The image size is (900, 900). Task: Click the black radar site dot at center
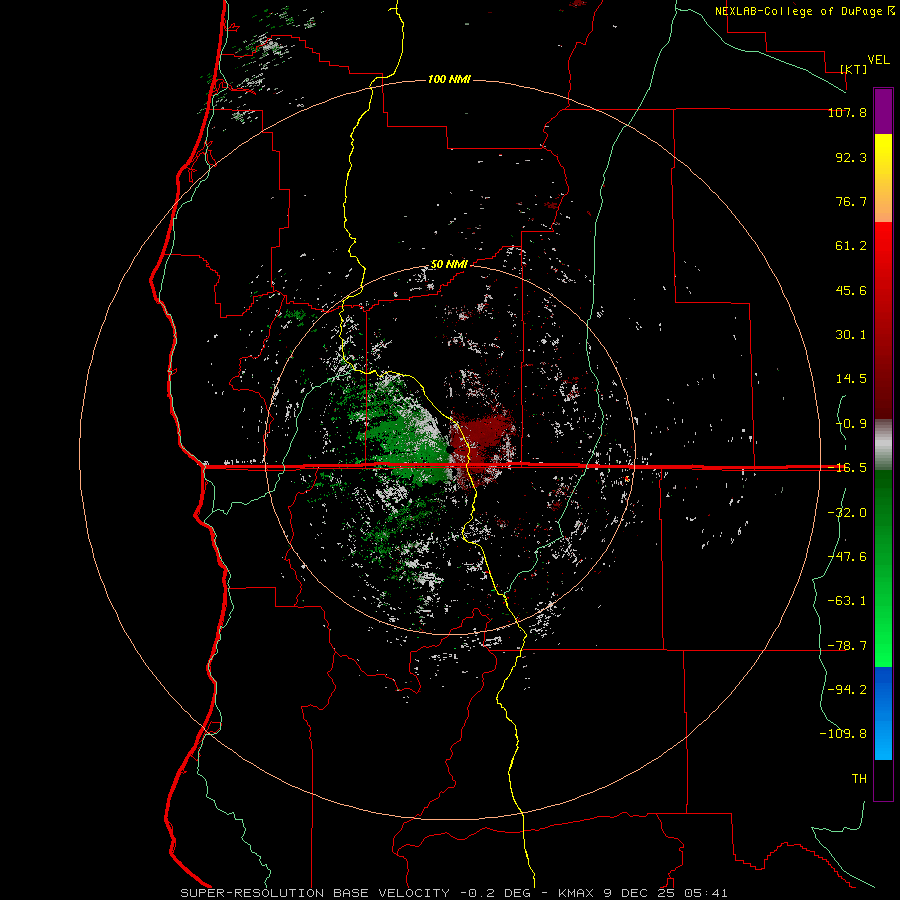451,449
